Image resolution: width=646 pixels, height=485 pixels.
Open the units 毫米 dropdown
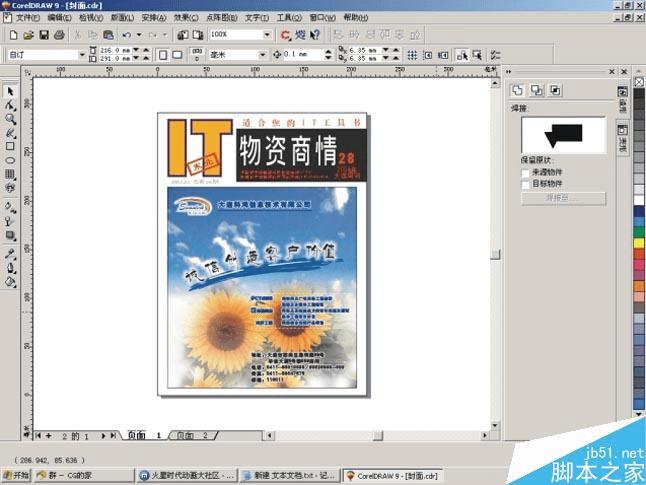(262, 55)
